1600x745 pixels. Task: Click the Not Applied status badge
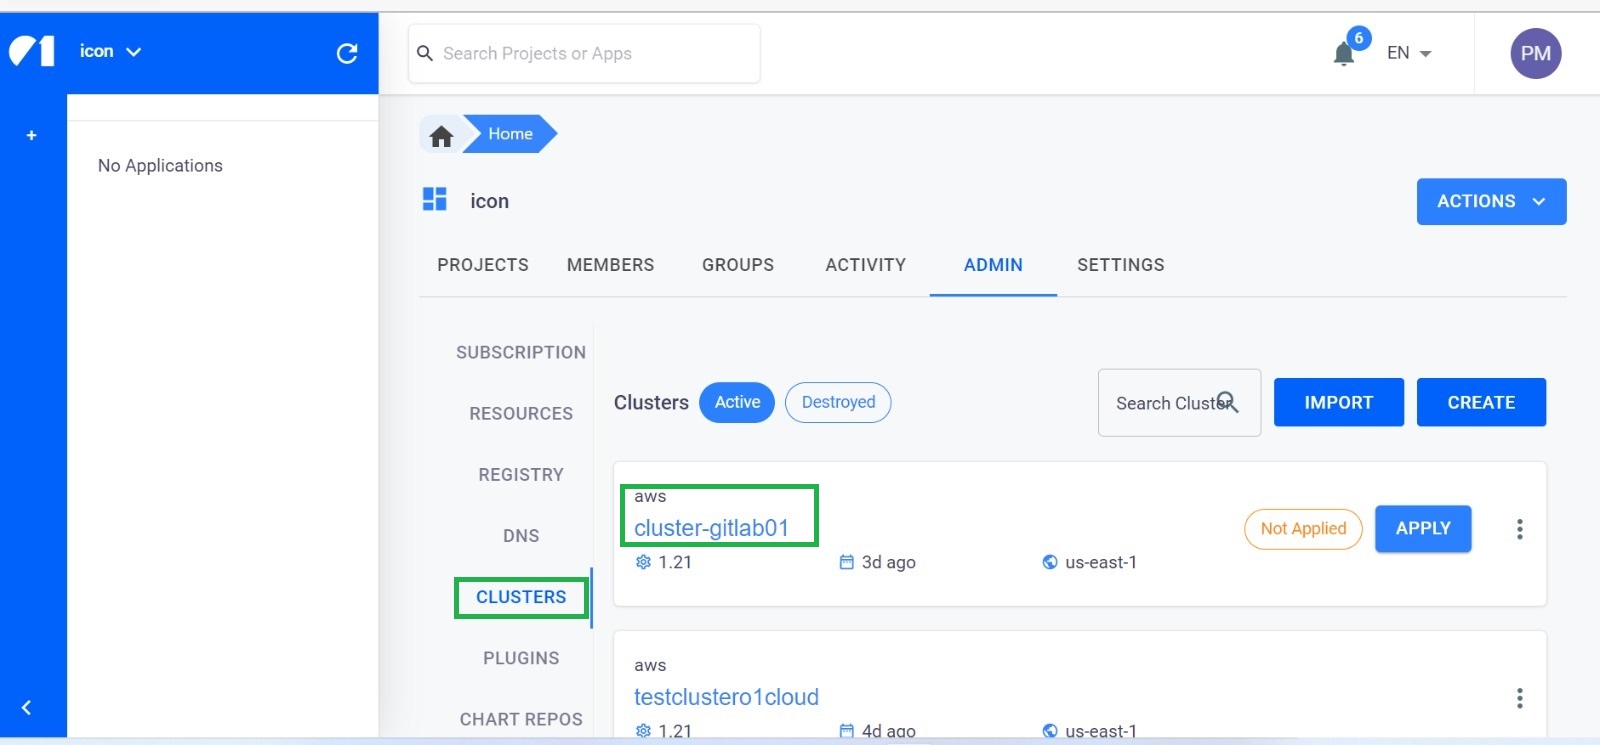(1303, 529)
